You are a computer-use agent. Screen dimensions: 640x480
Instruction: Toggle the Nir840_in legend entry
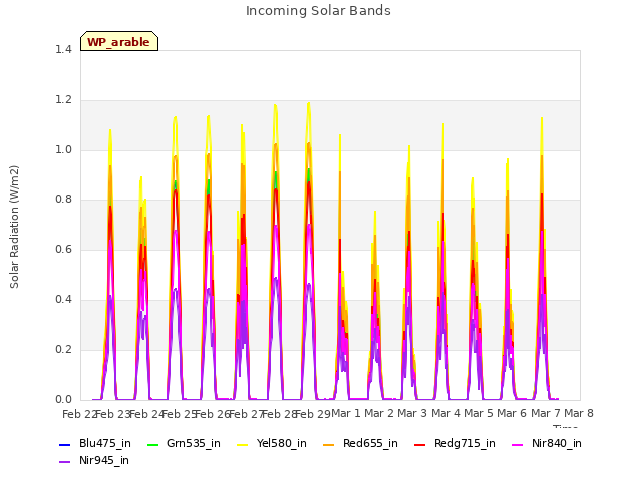click(547, 443)
